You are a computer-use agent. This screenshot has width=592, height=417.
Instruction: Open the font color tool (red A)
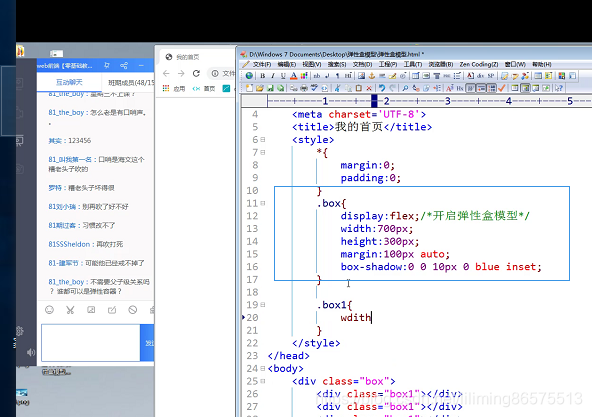[x=293, y=76]
